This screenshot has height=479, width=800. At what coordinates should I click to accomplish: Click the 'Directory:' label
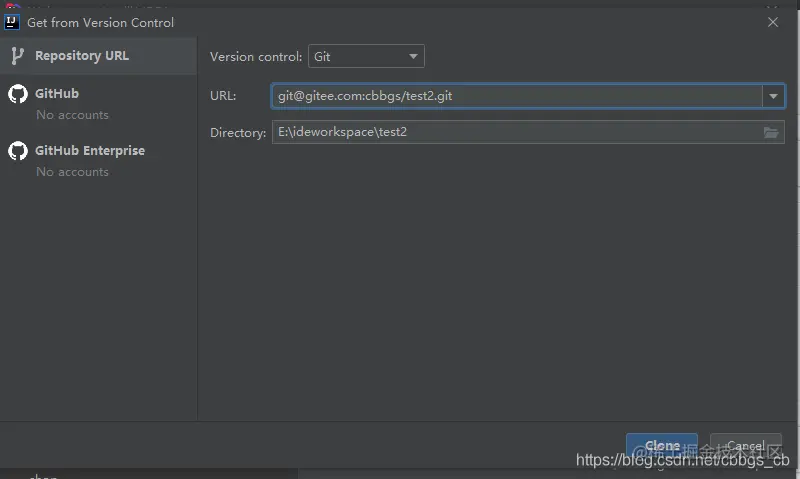click(238, 133)
